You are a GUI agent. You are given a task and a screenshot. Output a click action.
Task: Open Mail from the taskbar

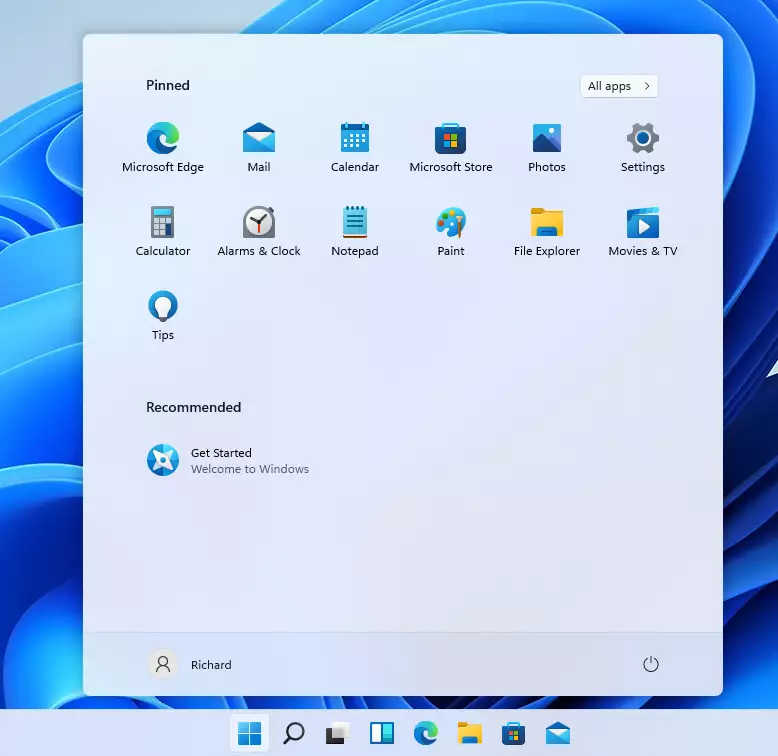pos(558,733)
